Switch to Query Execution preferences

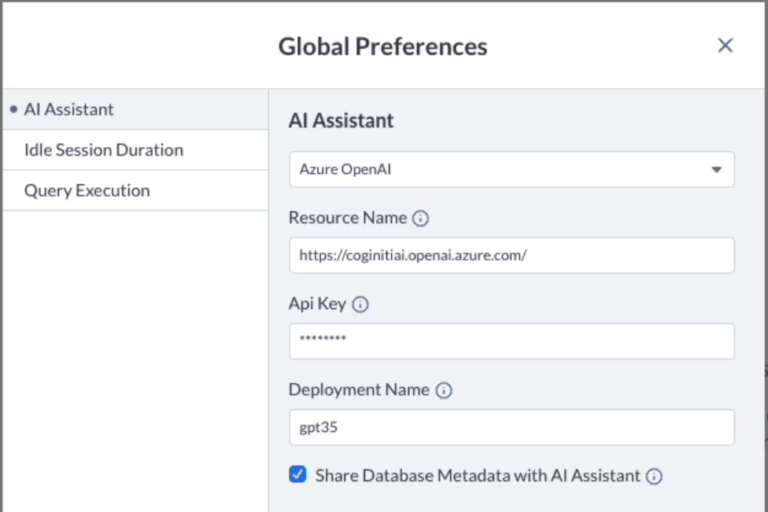(x=87, y=190)
